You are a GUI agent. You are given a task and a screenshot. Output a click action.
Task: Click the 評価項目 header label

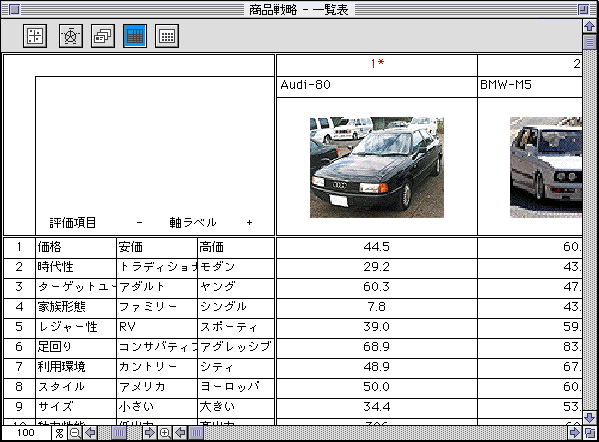tap(73, 223)
